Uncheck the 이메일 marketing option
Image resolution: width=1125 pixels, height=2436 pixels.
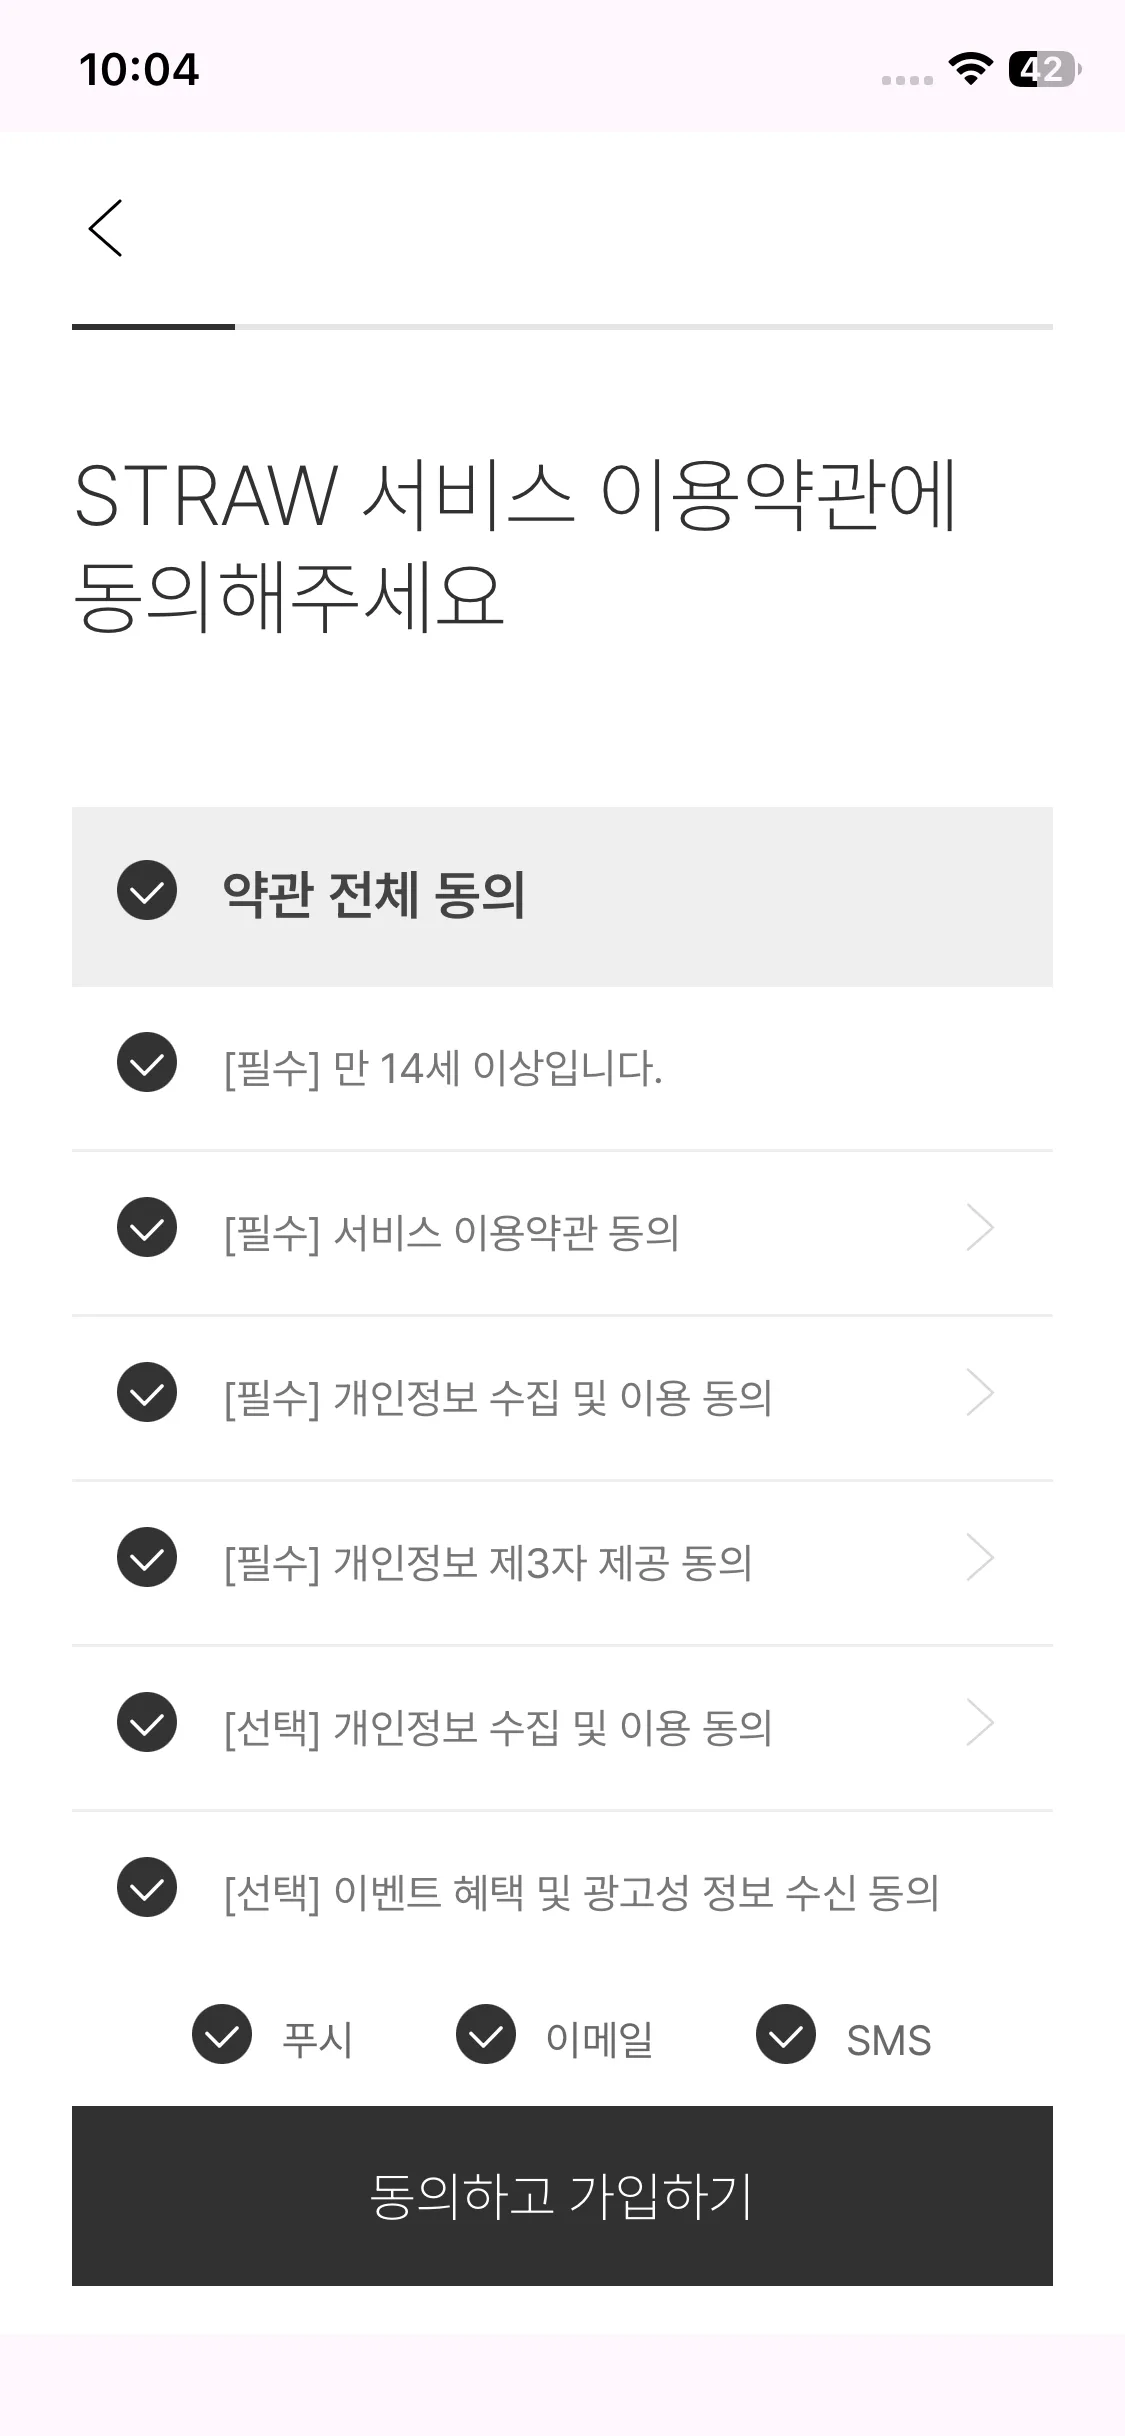tap(486, 2034)
